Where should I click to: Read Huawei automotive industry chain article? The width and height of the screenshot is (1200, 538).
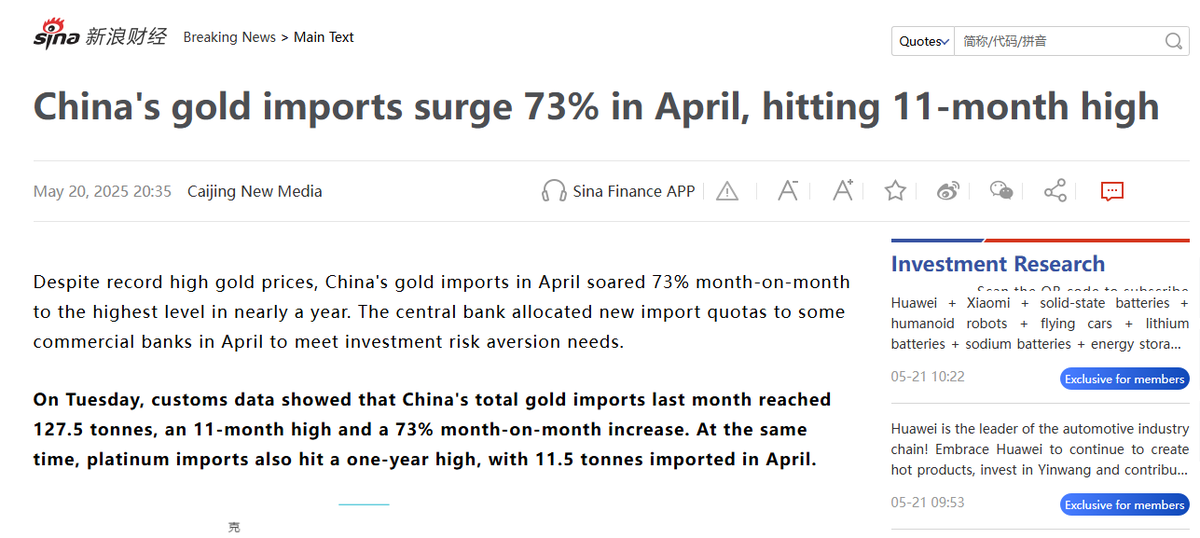pos(1040,449)
